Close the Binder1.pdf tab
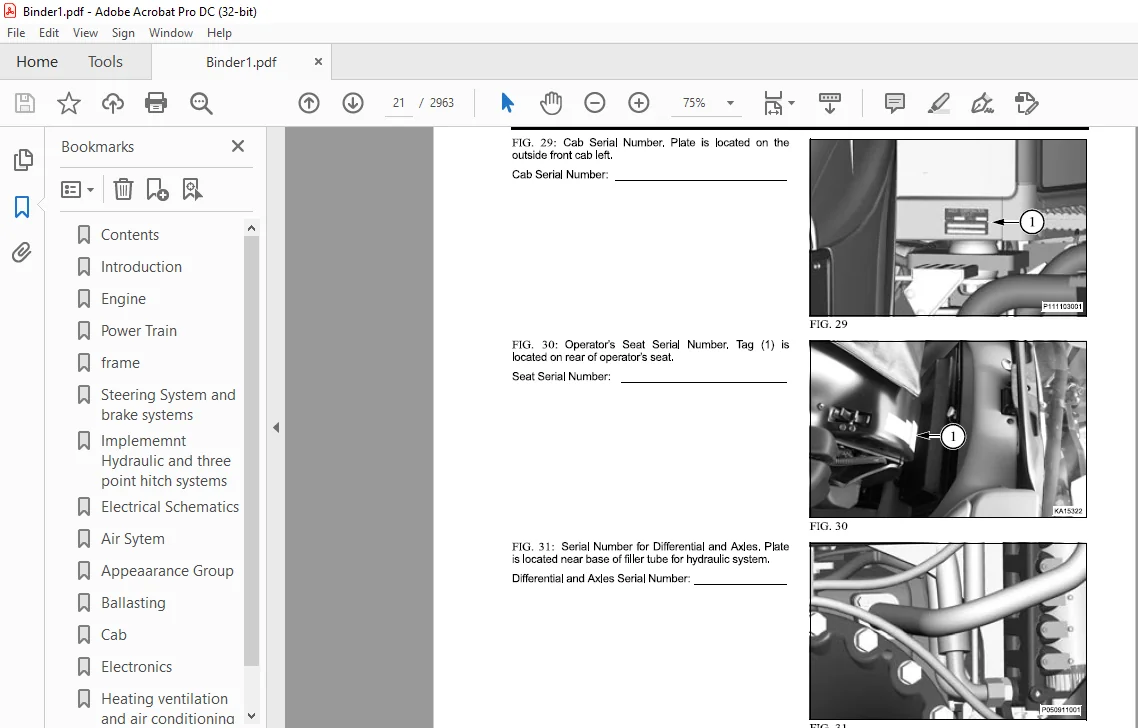Viewport: 1138px width, 728px height. (318, 62)
